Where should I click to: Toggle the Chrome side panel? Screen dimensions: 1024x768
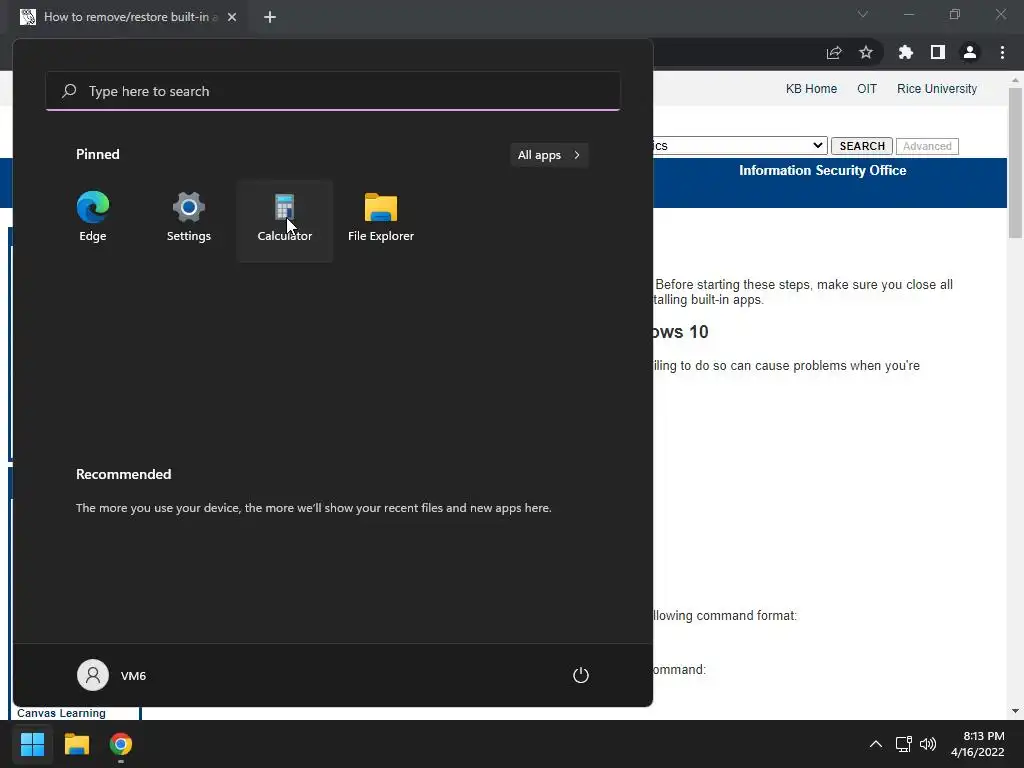tap(938, 52)
